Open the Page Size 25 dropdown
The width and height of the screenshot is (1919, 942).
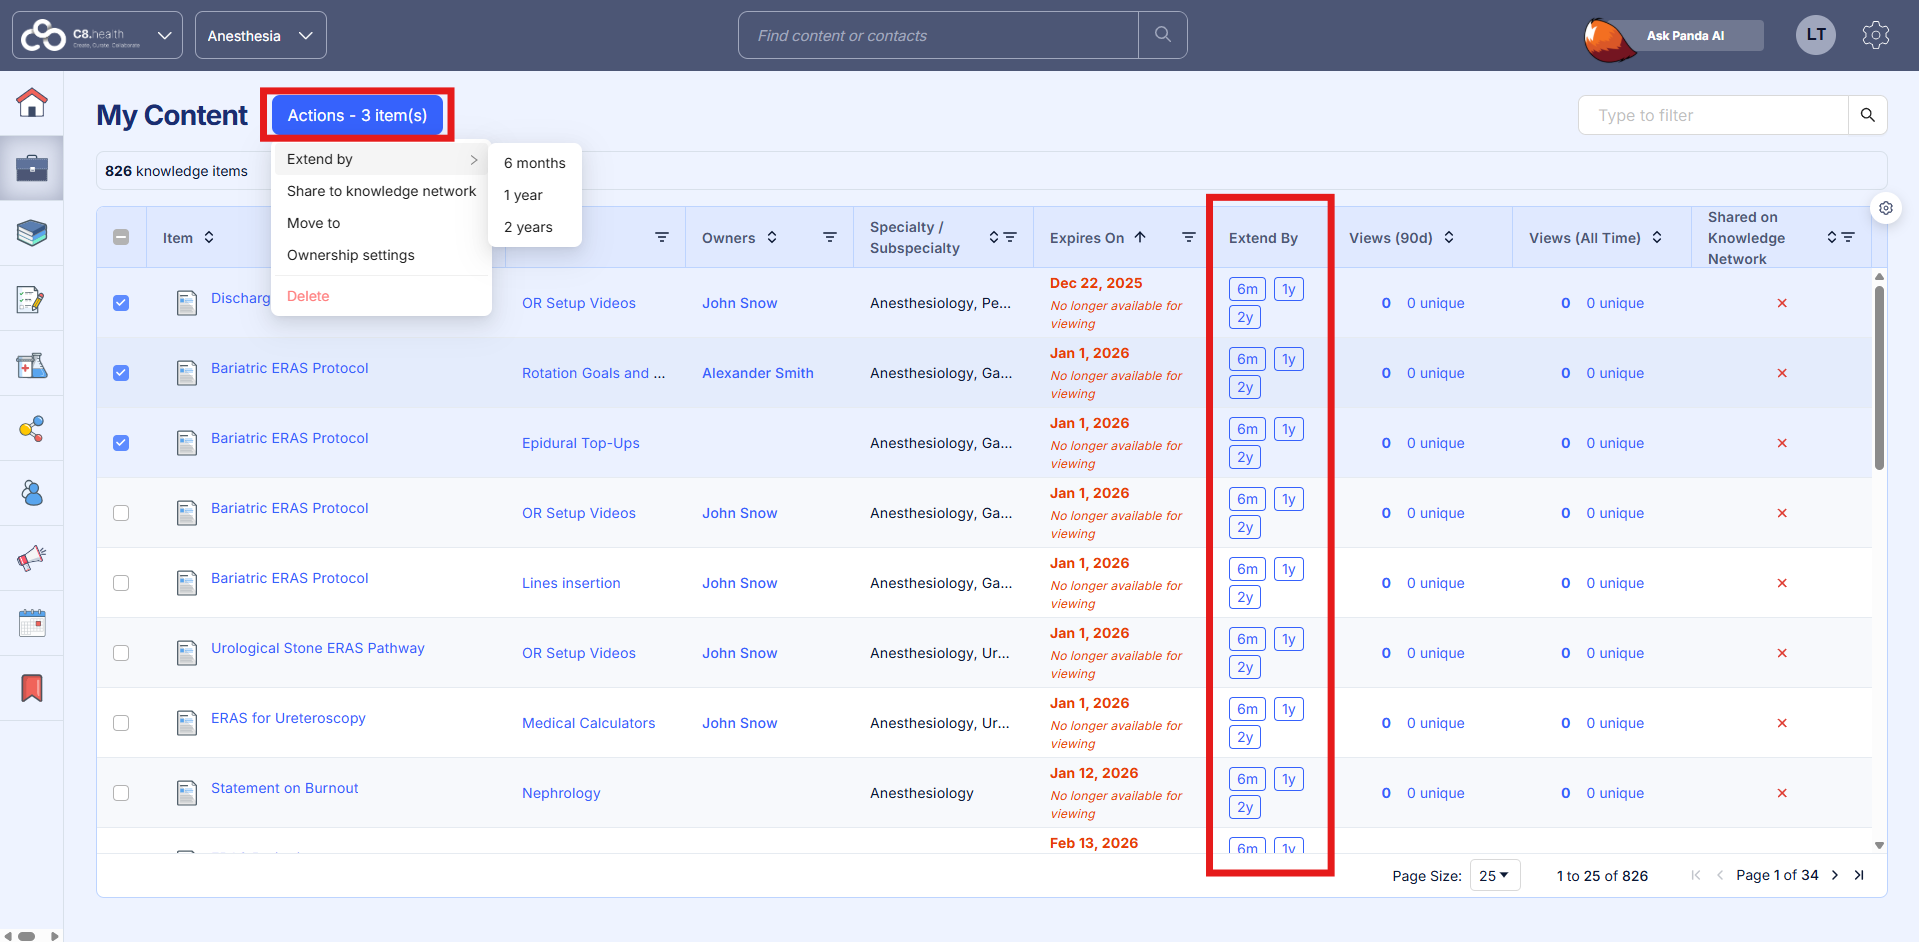pos(1494,876)
